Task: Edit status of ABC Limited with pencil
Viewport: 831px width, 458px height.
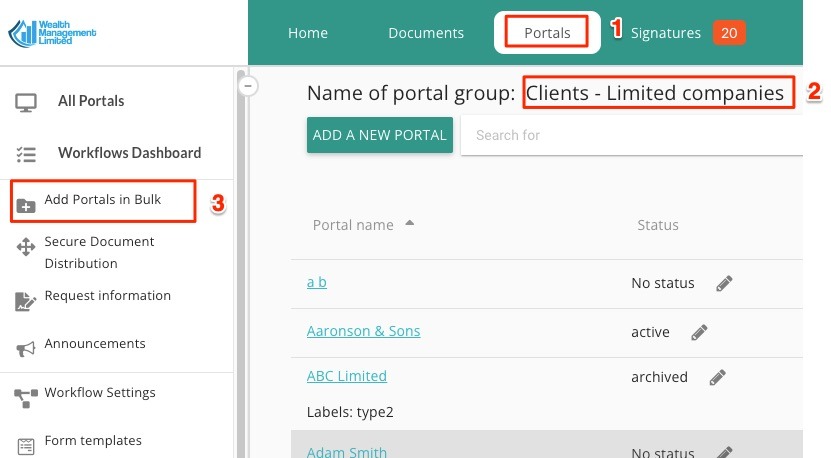Action: click(717, 377)
